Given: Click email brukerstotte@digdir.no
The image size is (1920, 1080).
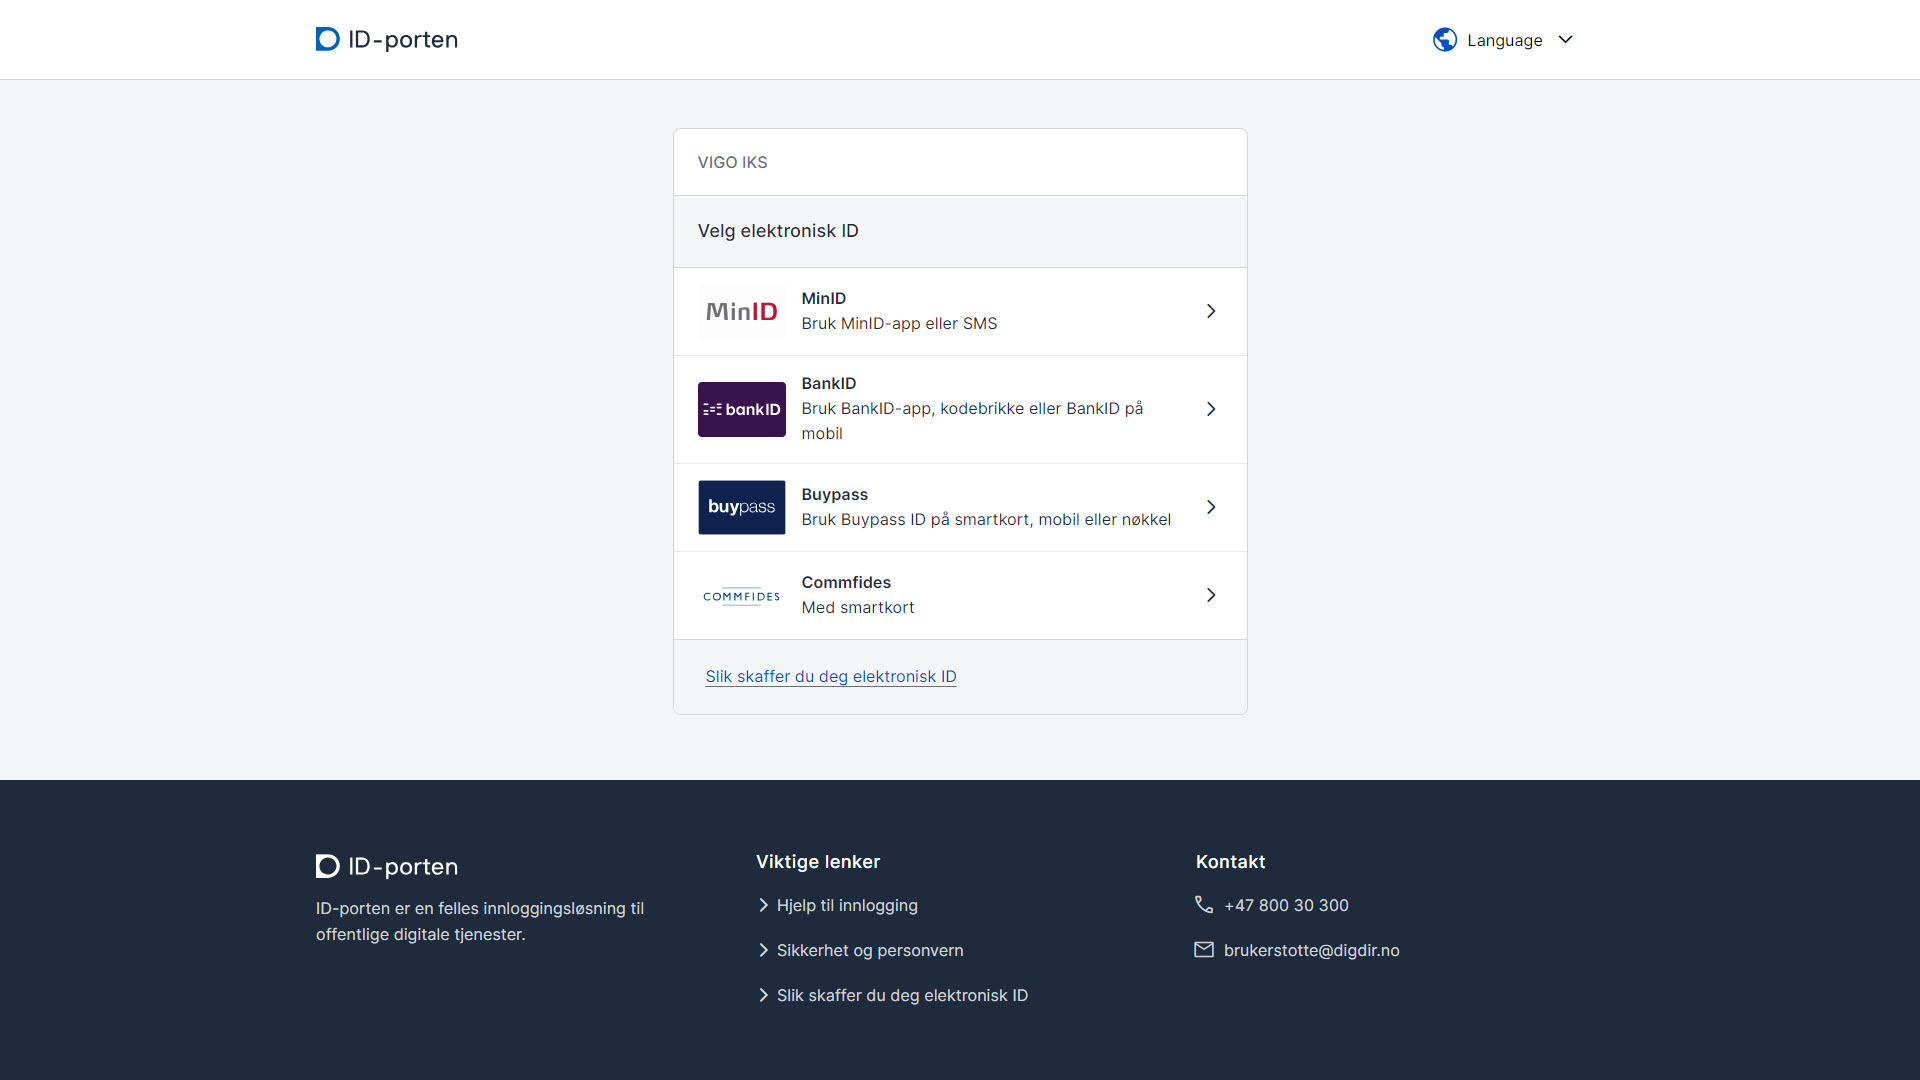Looking at the screenshot, I should click(1311, 950).
